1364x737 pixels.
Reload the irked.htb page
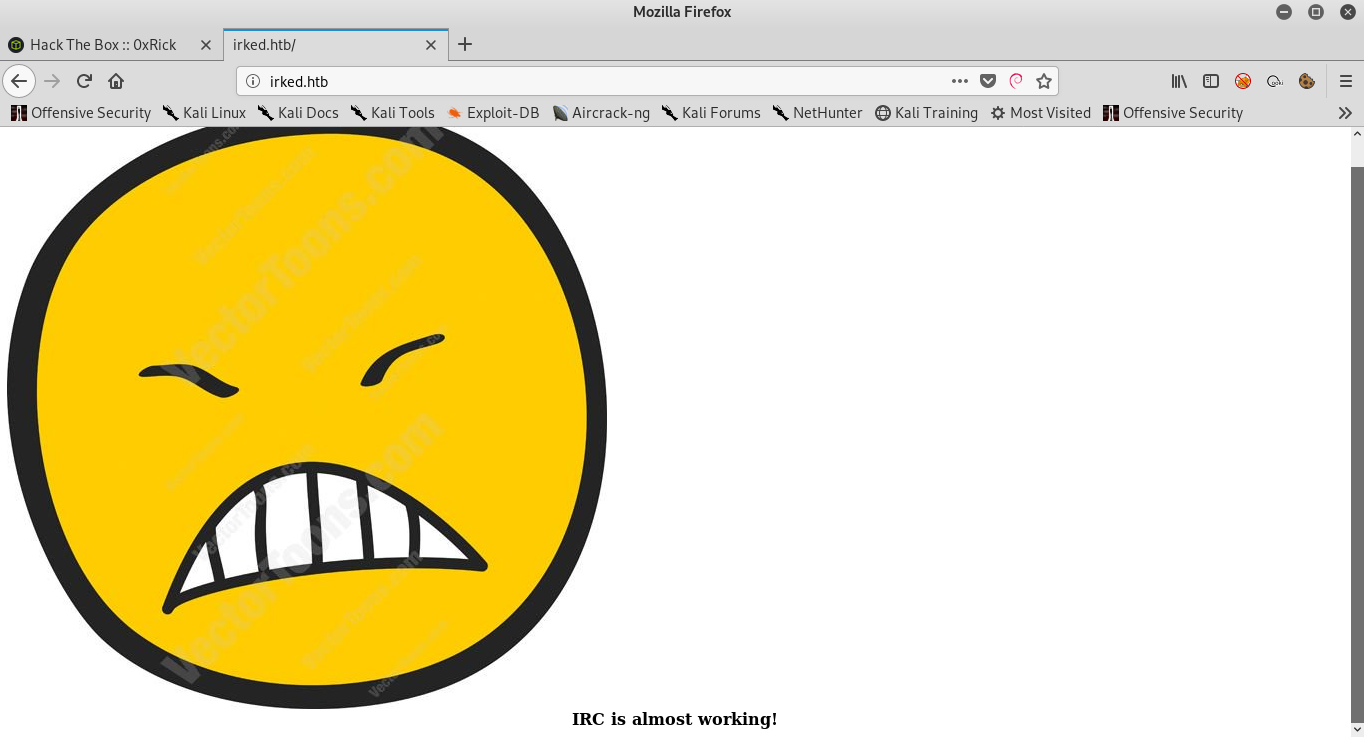point(84,81)
